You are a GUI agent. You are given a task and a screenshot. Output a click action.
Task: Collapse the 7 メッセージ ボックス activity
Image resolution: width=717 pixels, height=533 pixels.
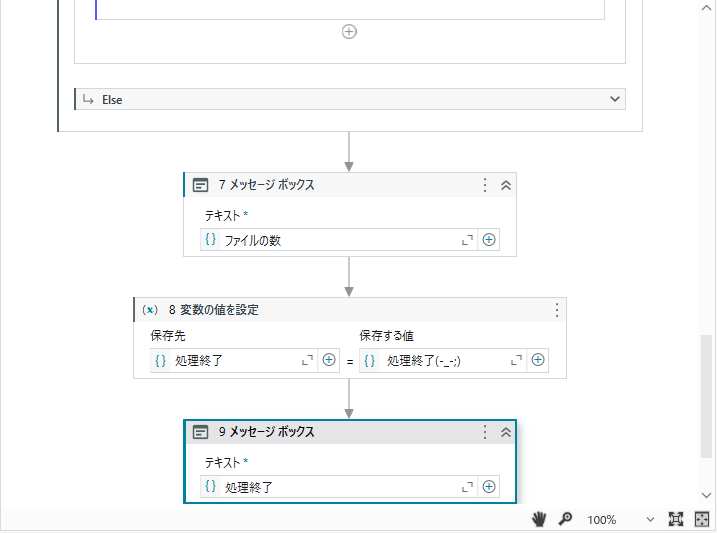coord(506,185)
